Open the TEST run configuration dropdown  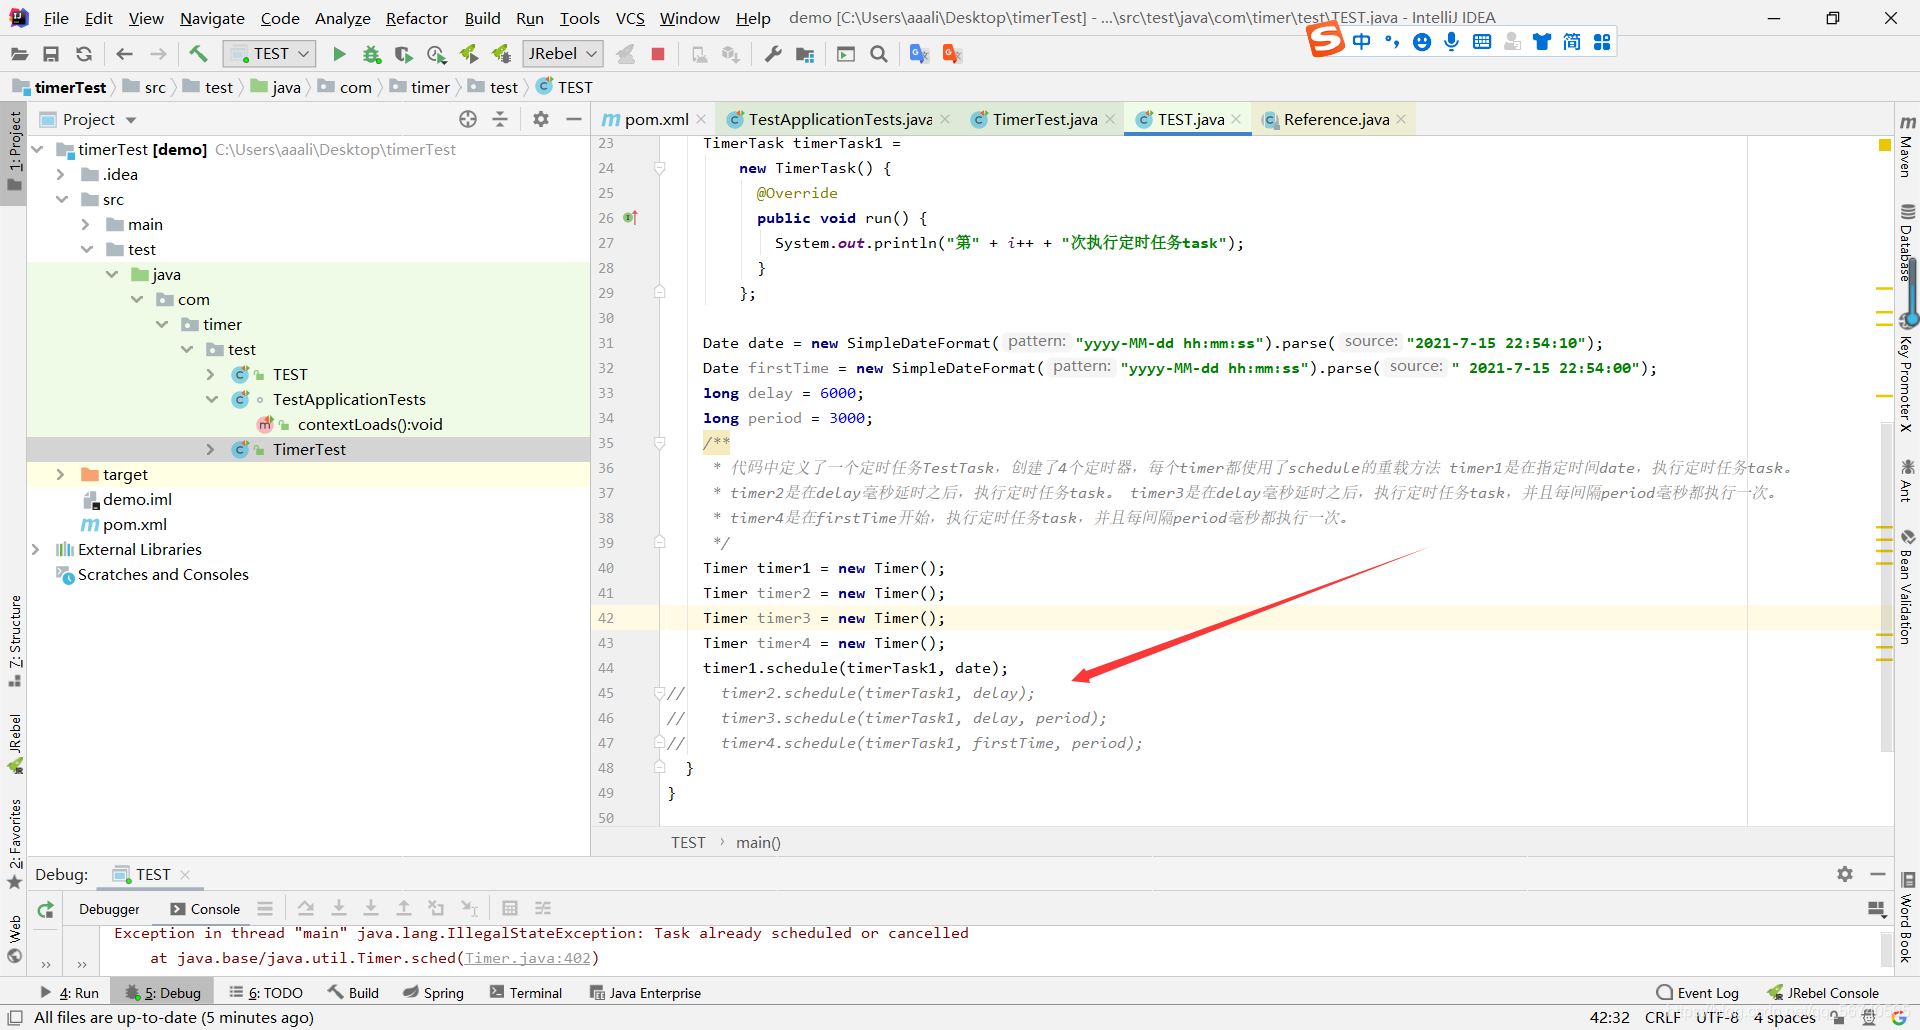[268, 54]
